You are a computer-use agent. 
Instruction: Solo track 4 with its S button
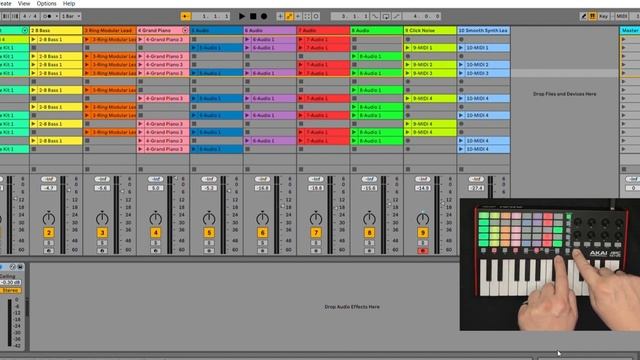point(156,243)
